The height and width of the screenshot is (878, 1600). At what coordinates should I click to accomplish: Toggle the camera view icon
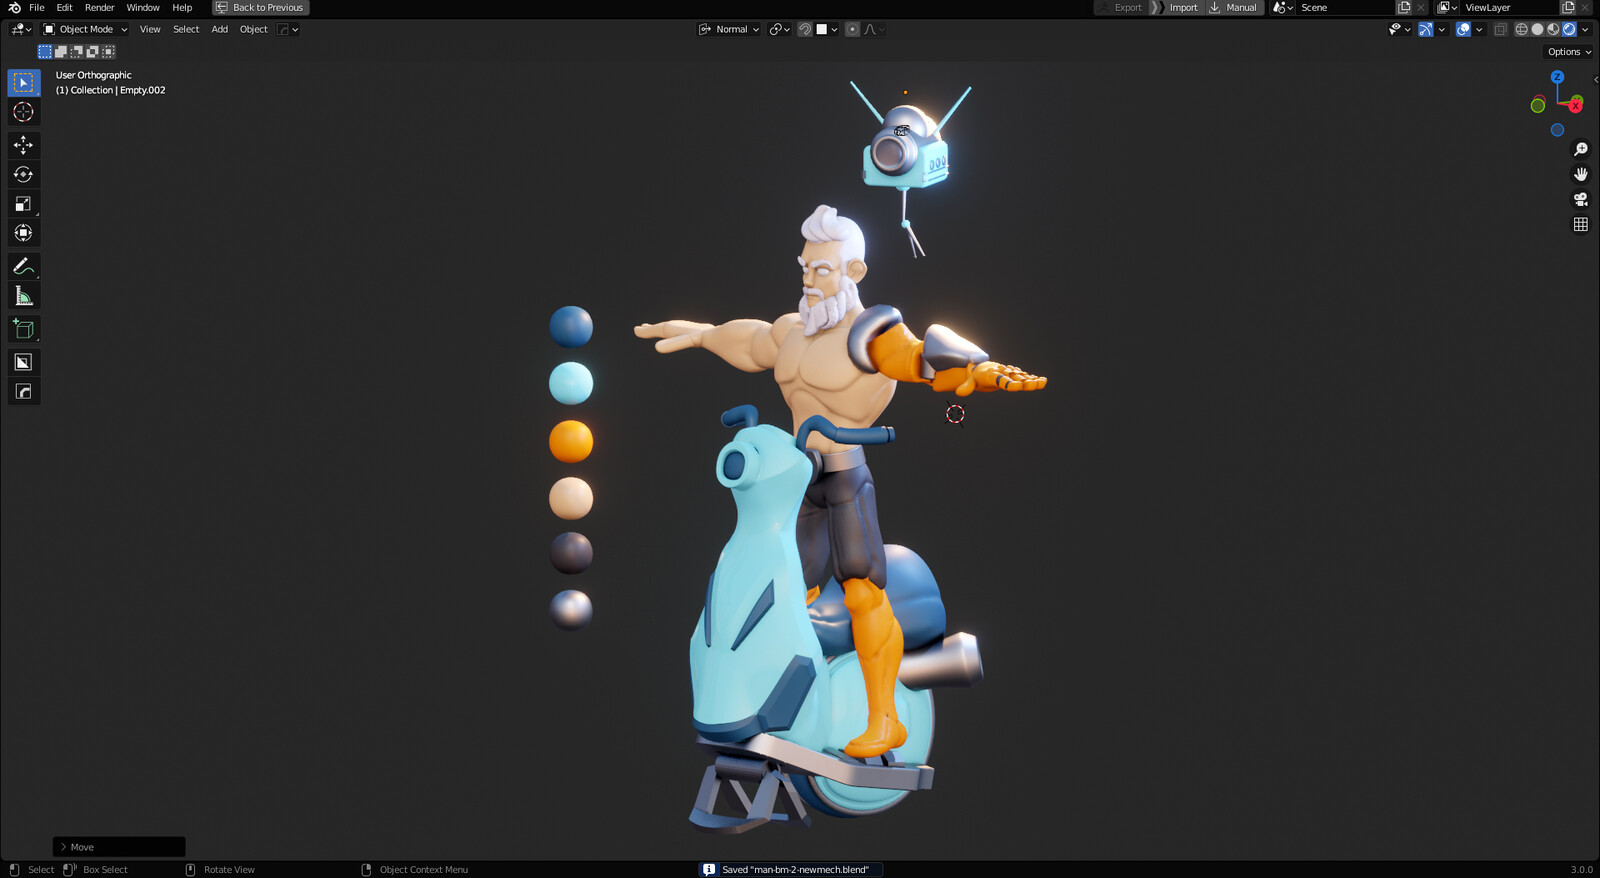pos(1581,199)
